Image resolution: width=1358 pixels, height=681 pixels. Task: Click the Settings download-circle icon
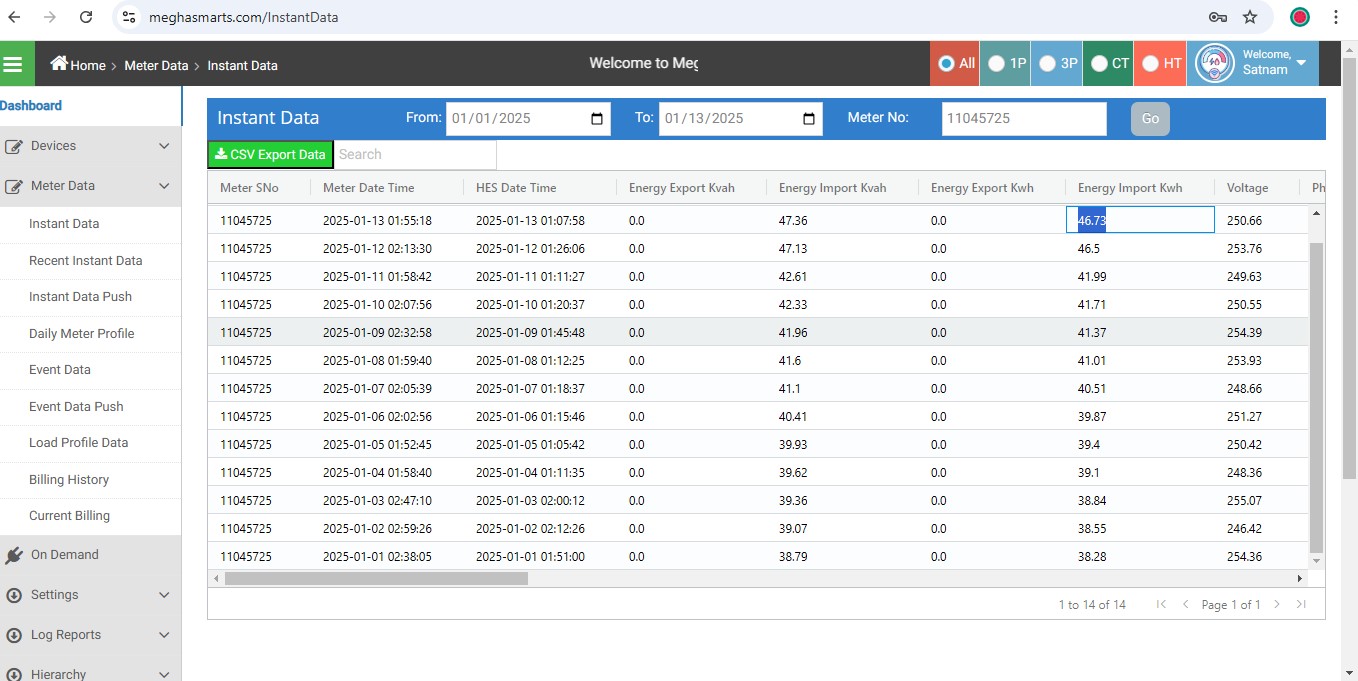(x=14, y=595)
